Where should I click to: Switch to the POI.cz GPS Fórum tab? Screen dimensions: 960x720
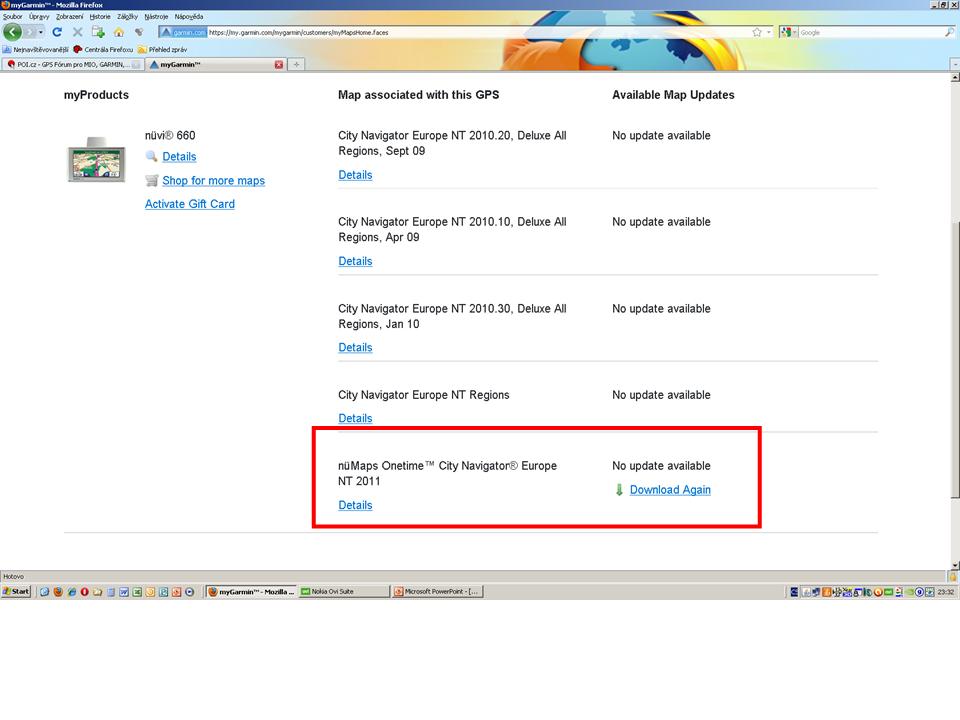click(72, 64)
